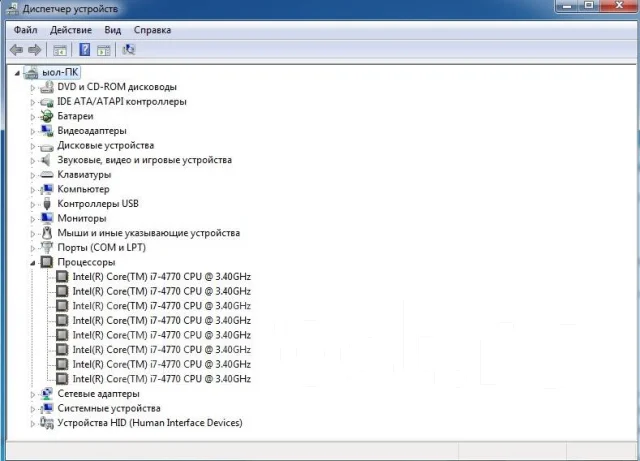640x461 pixels.
Task: Click the IDE ATA/ATAPI контроллеры icon
Action: 47,102
